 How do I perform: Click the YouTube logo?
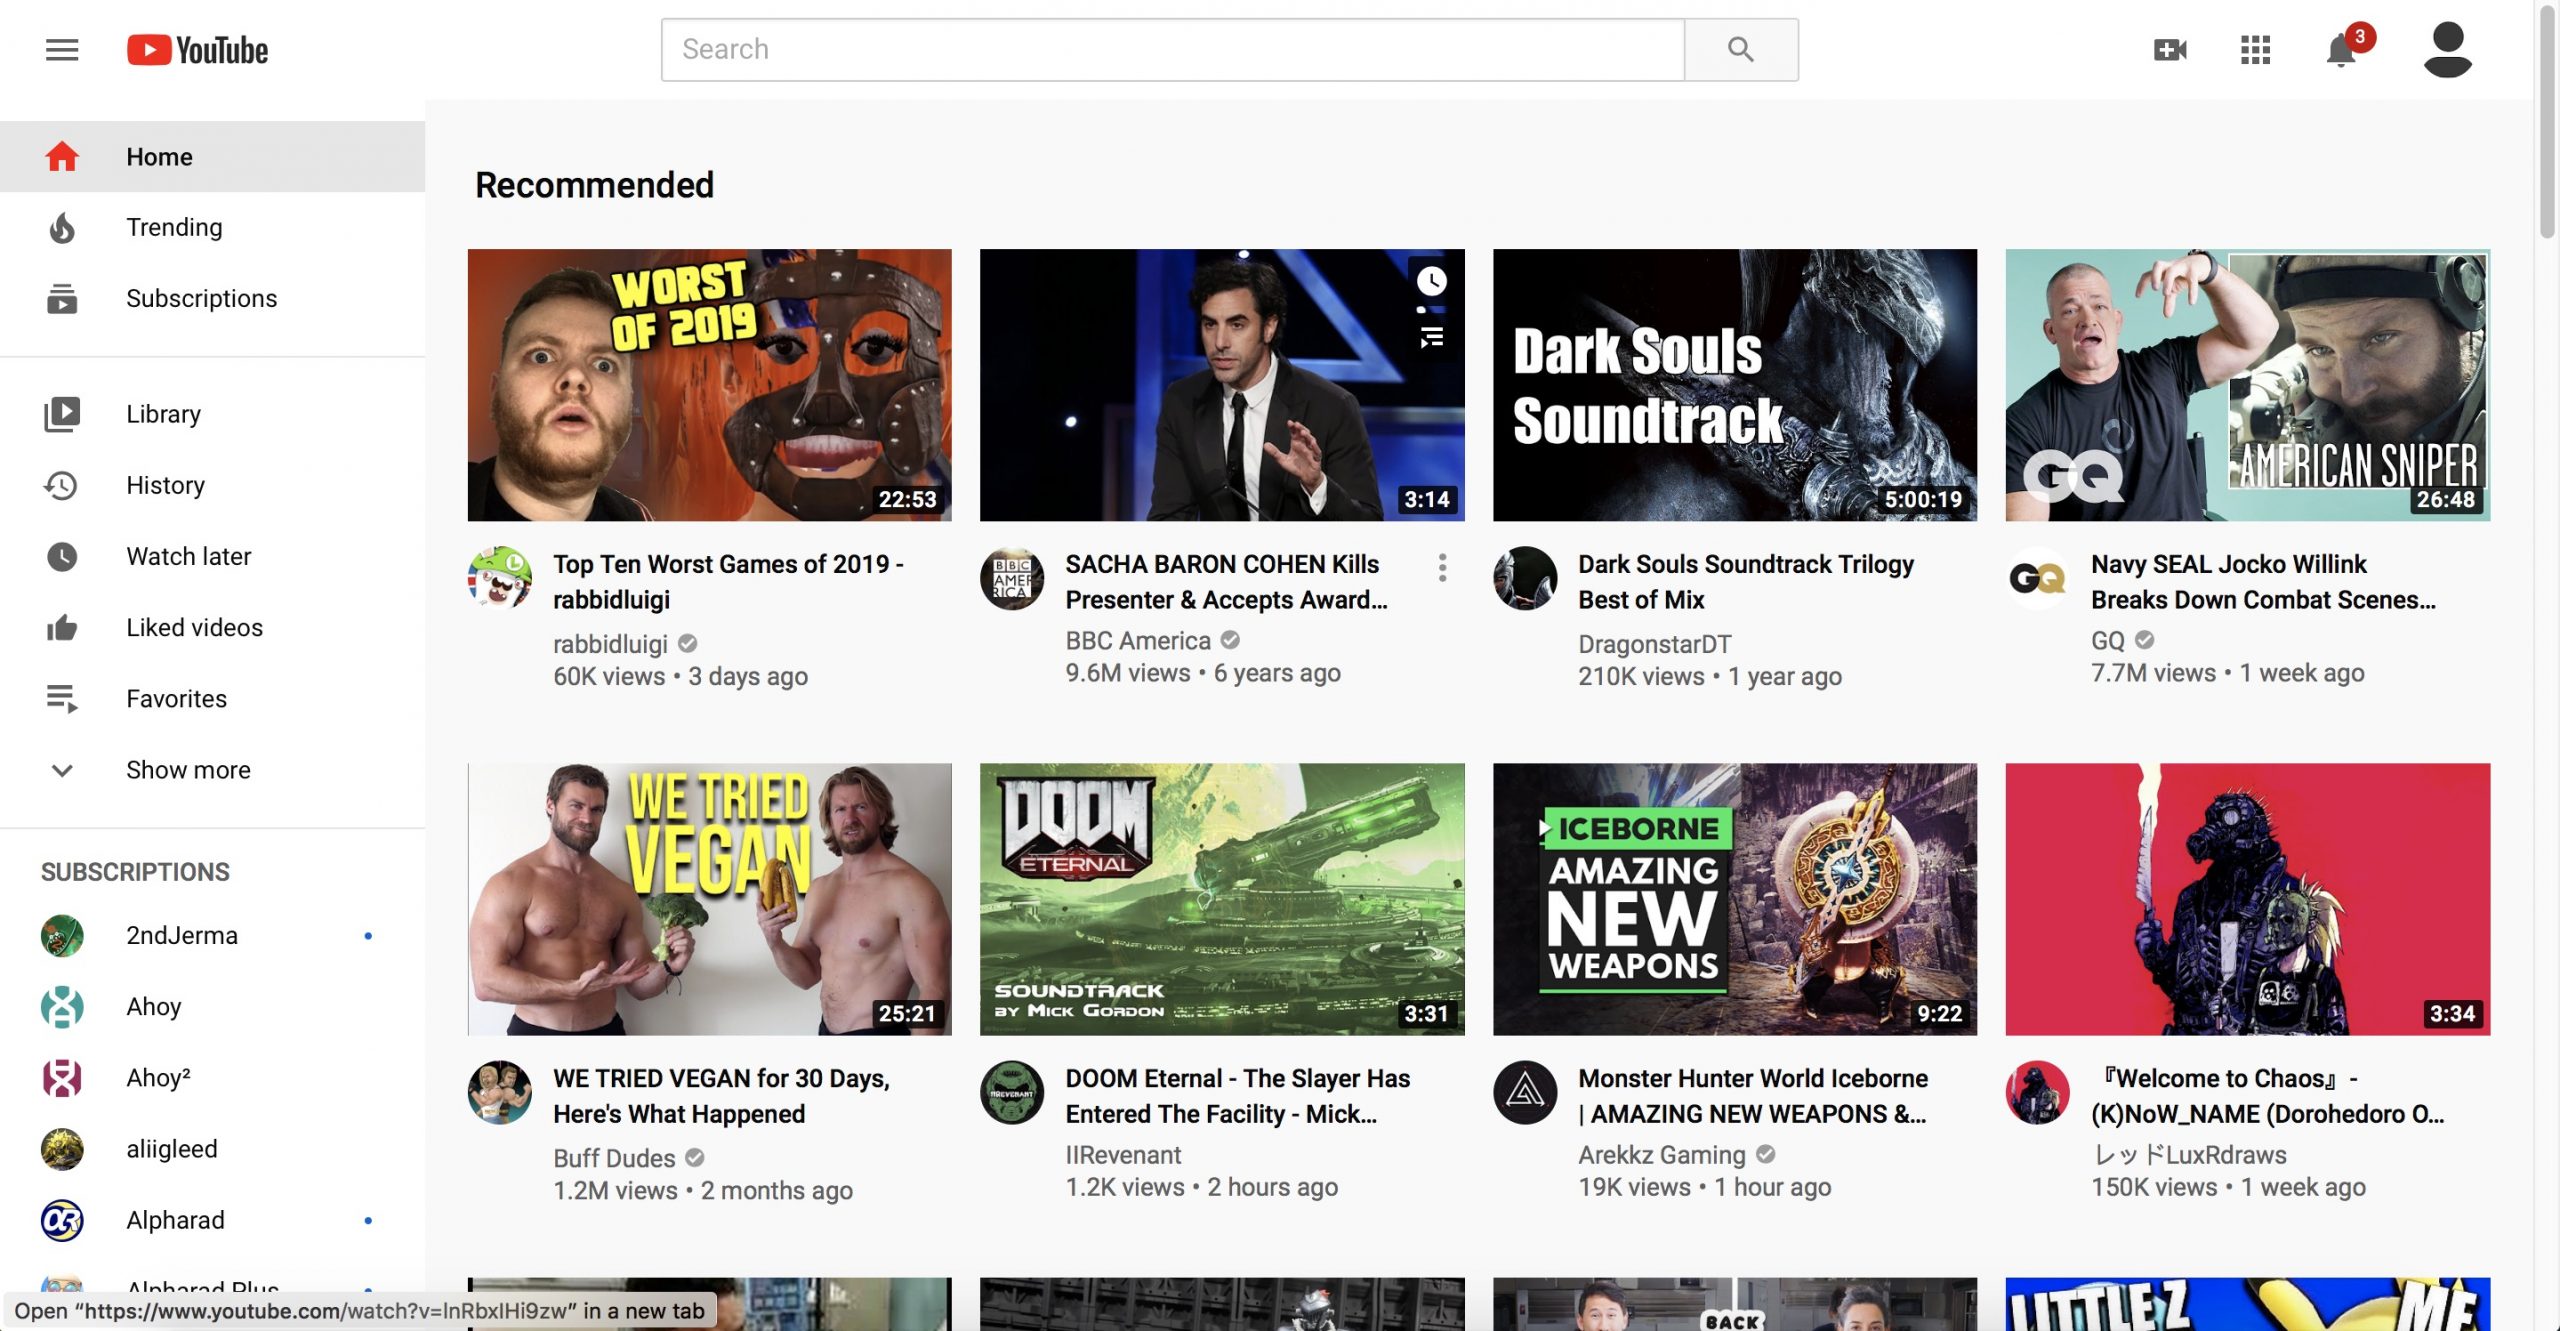(197, 50)
